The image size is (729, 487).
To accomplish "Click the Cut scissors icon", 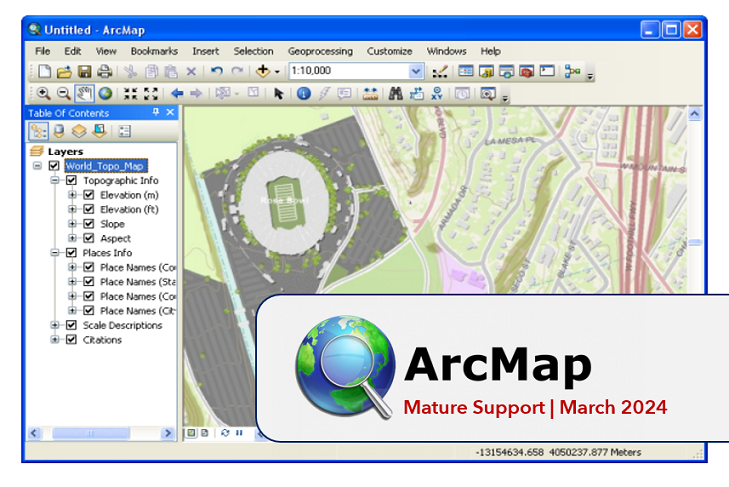I will (x=131, y=72).
